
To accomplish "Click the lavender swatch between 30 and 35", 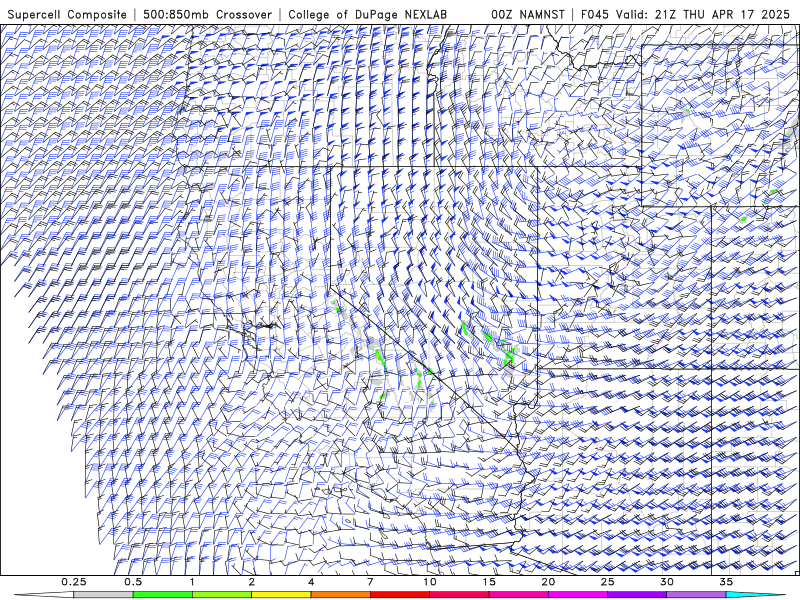I will coord(696,595).
